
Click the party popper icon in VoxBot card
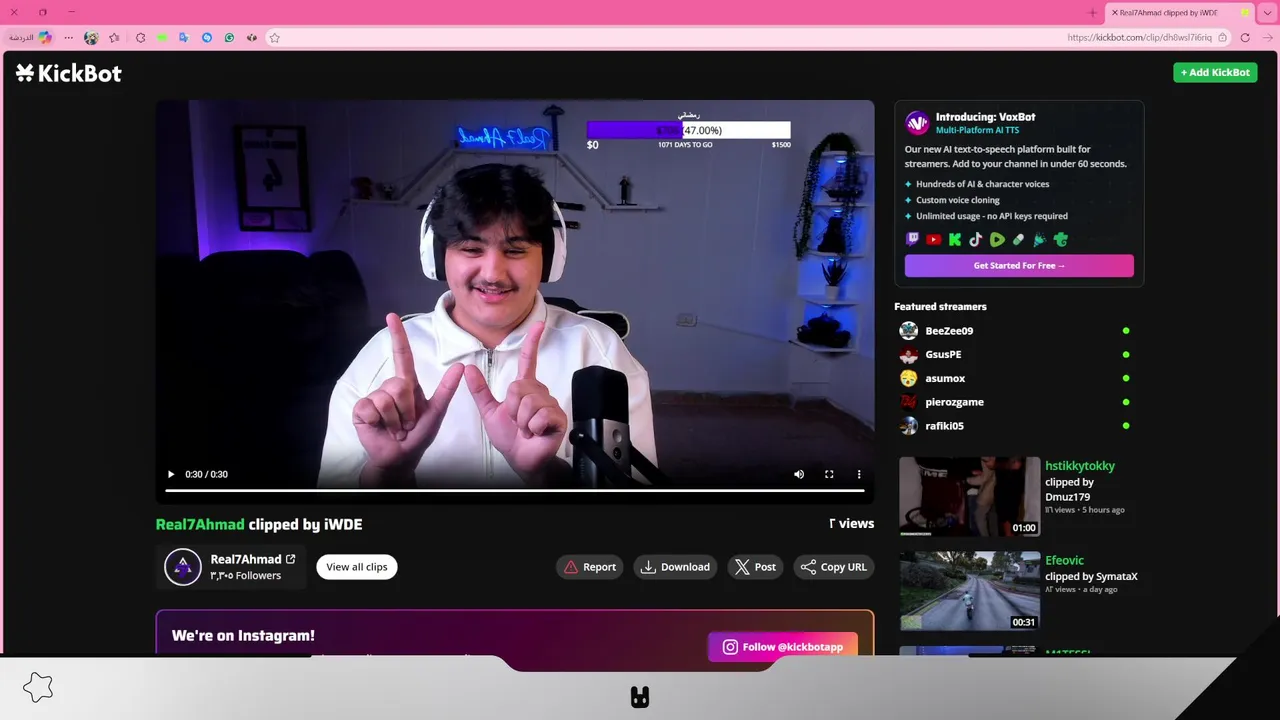point(1039,240)
